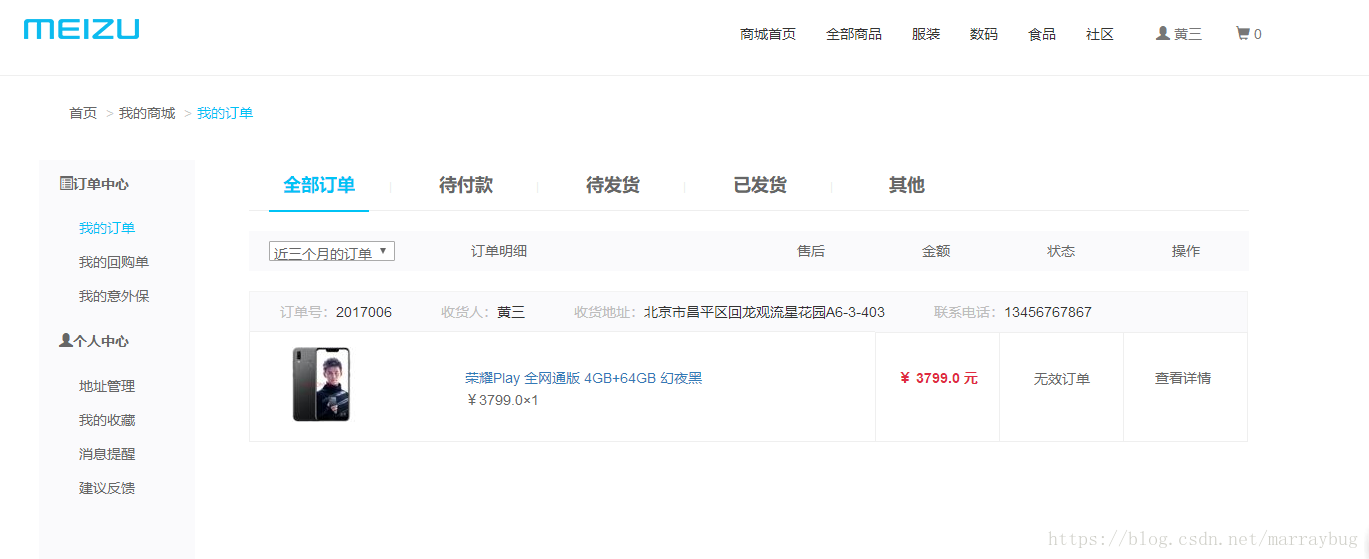Switch to the 其他 tab
The height and width of the screenshot is (559, 1369).
[907, 185]
